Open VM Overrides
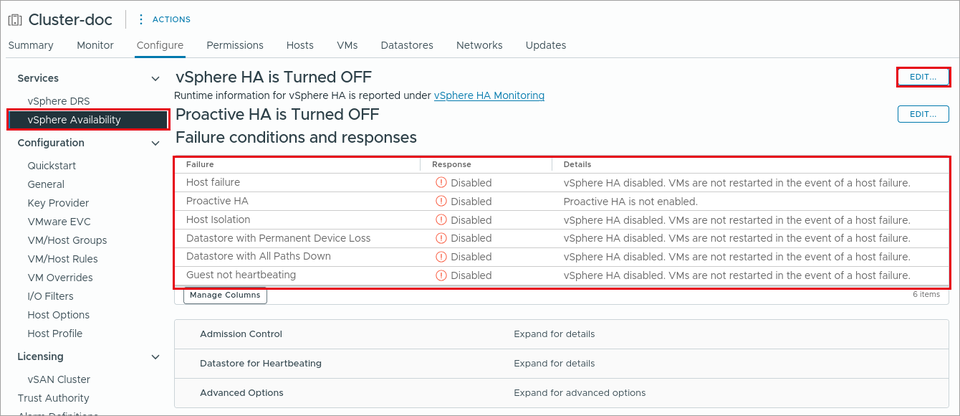 point(60,278)
